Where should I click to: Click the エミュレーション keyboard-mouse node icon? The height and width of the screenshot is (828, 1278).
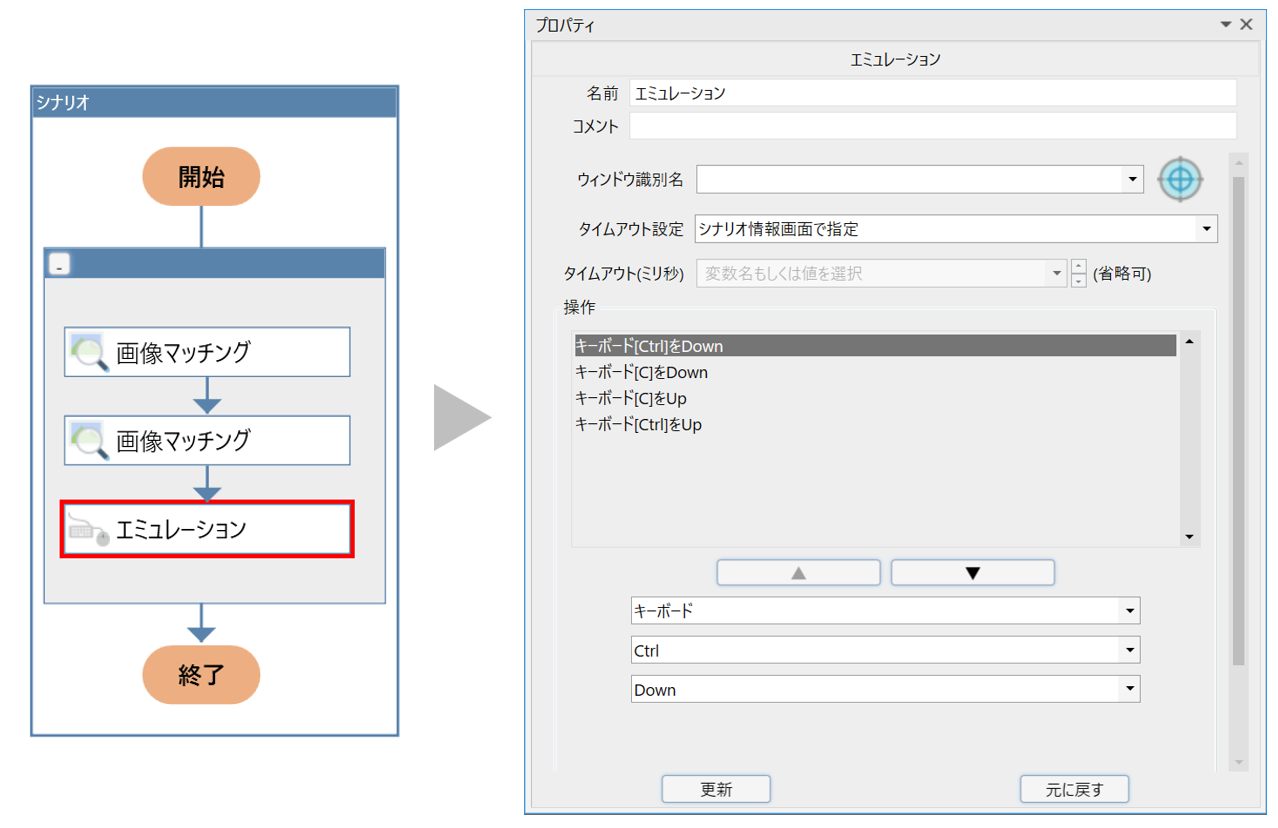pos(88,529)
